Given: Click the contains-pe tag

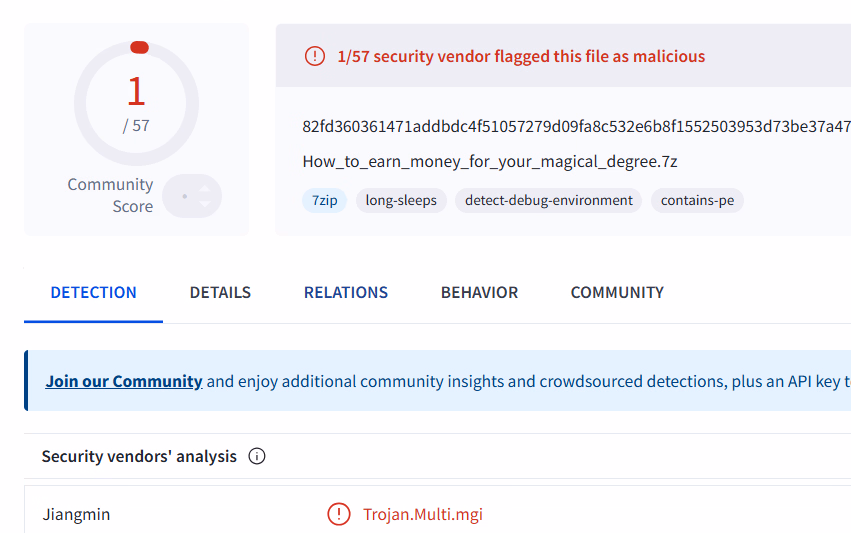Looking at the screenshot, I should click(697, 200).
